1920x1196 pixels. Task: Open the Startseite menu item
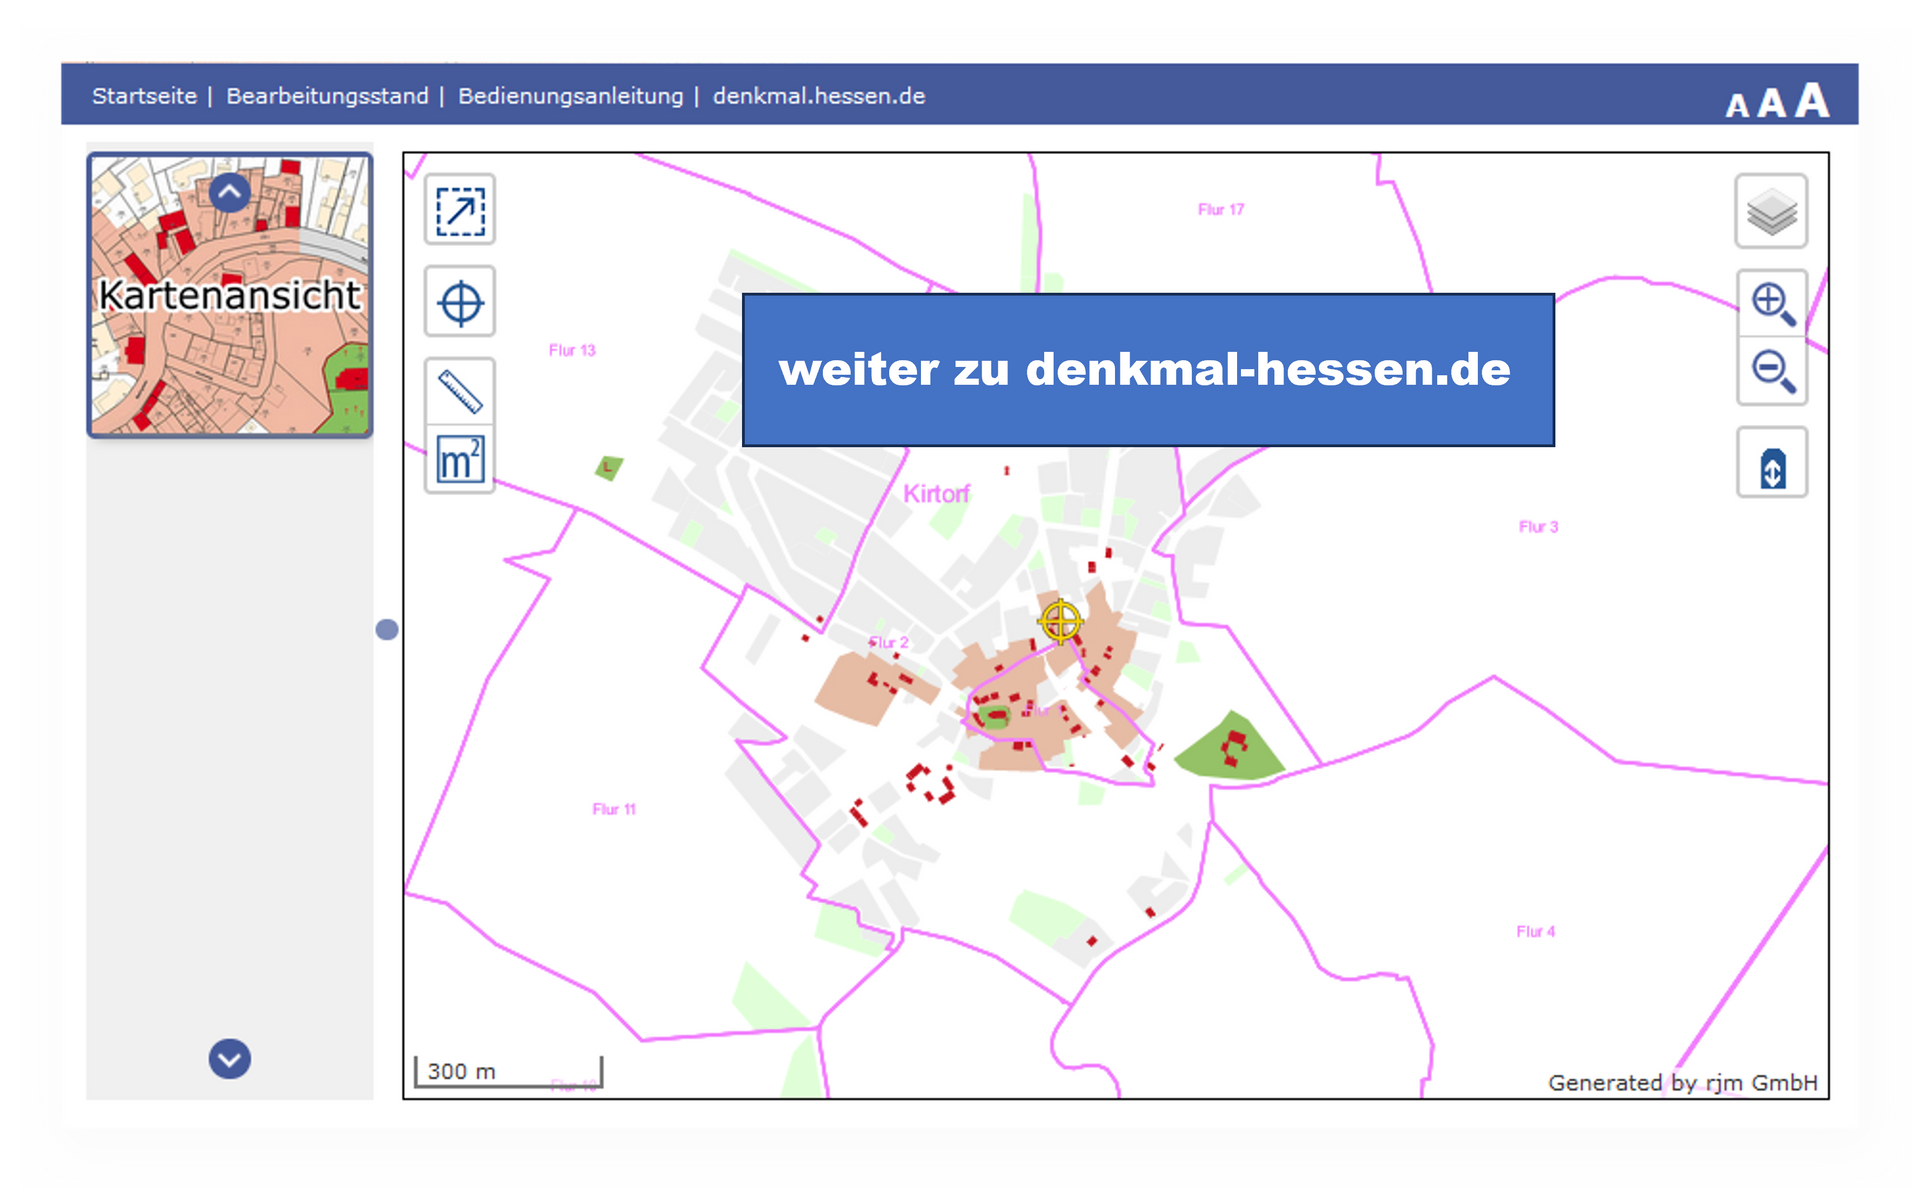tap(144, 96)
